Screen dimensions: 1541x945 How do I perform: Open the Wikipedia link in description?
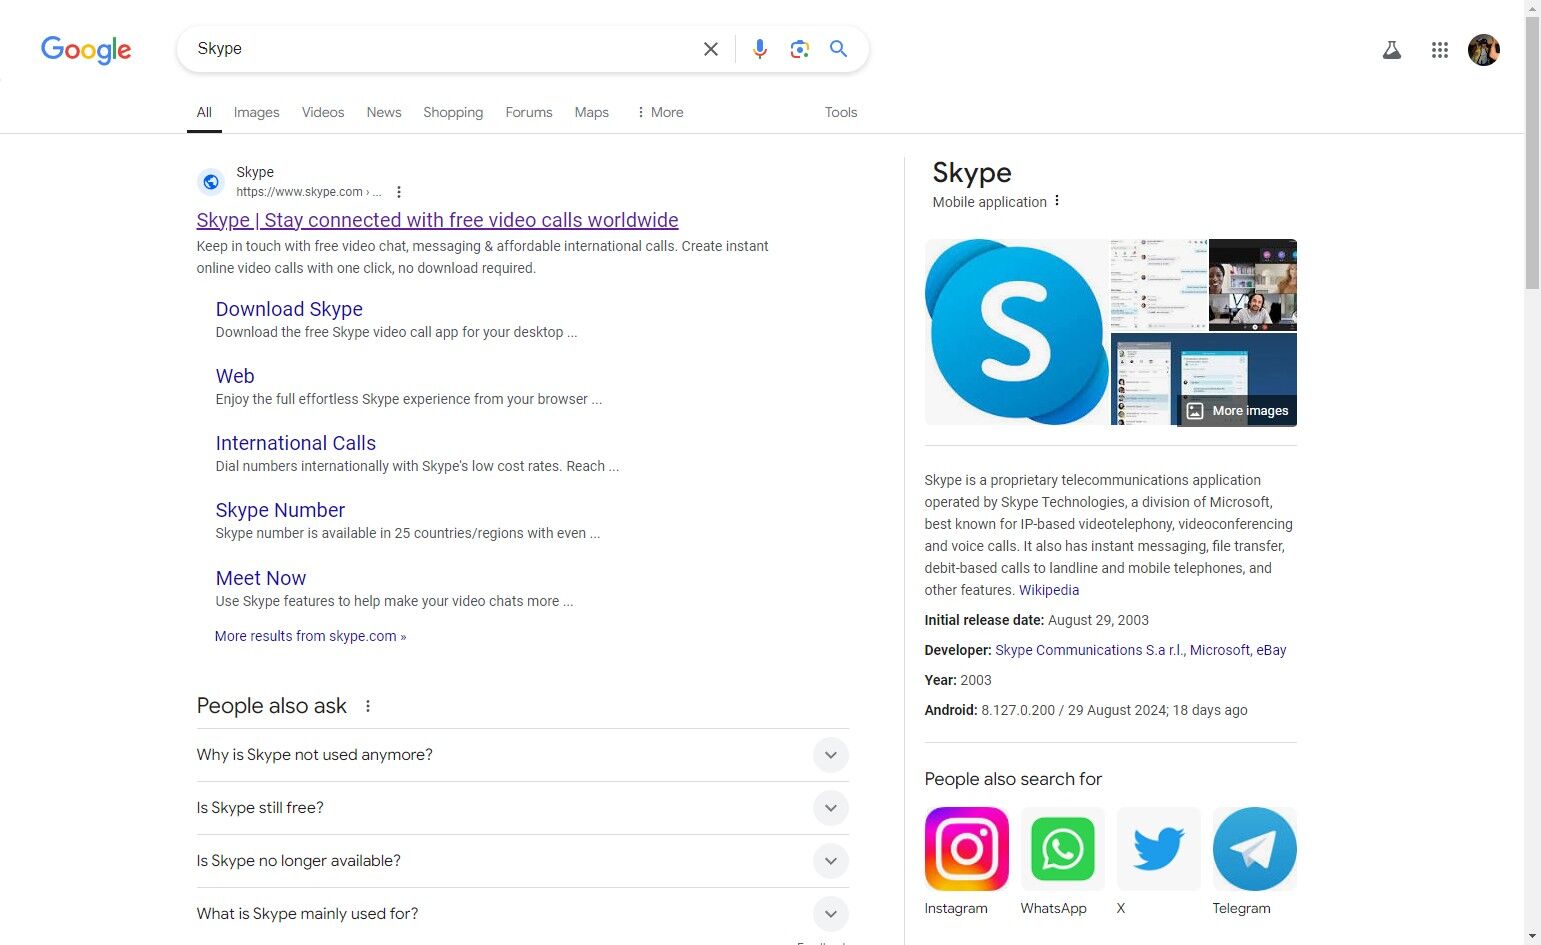click(x=1049, y=590)
